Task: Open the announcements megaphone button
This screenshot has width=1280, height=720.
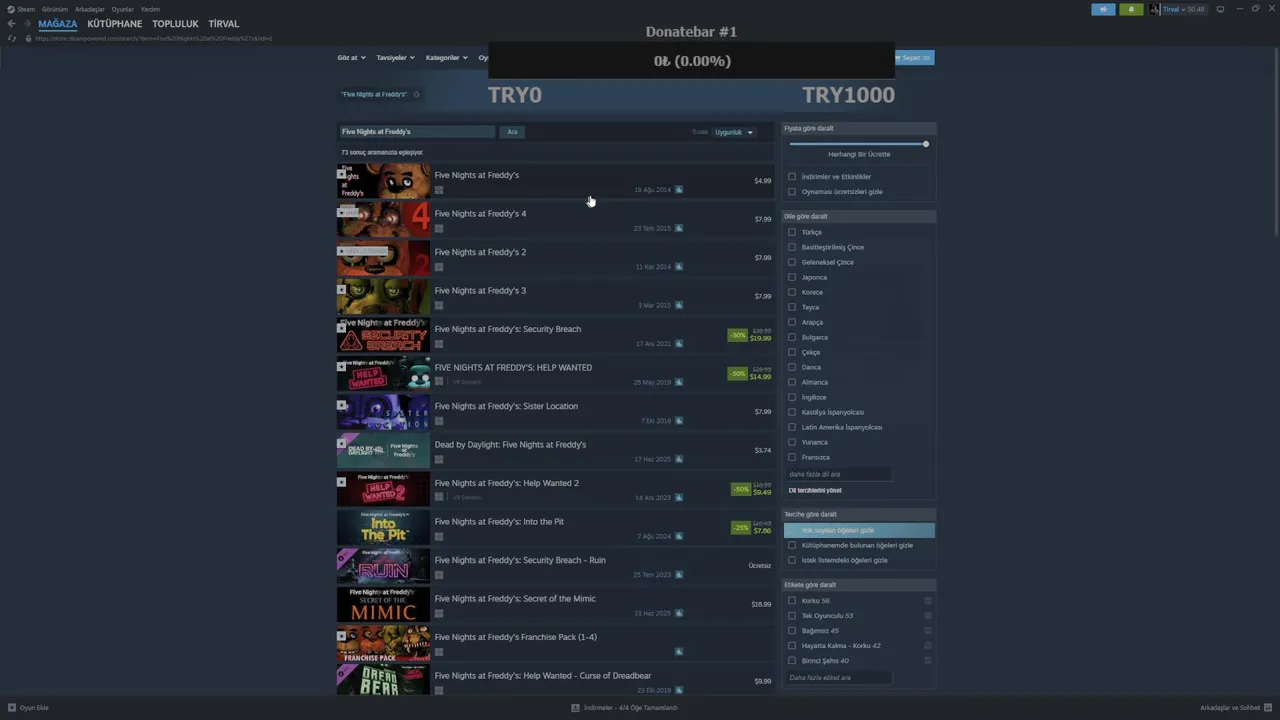Action: pos(1103,9)
